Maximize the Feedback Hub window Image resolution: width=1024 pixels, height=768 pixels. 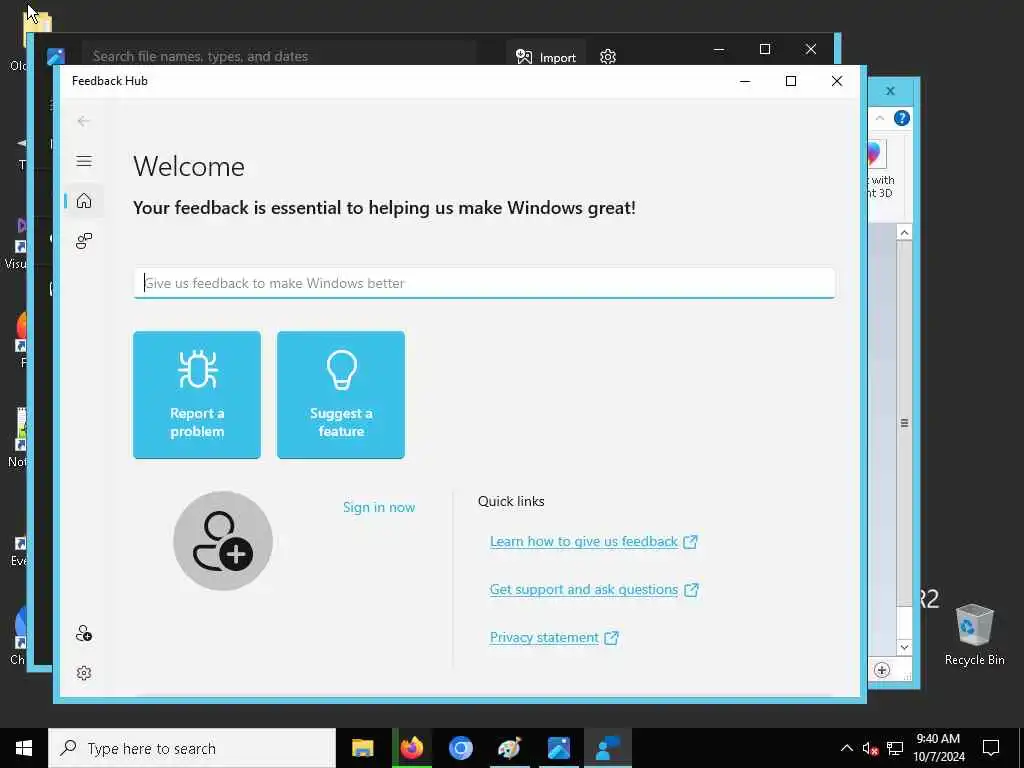coord(791,81)
